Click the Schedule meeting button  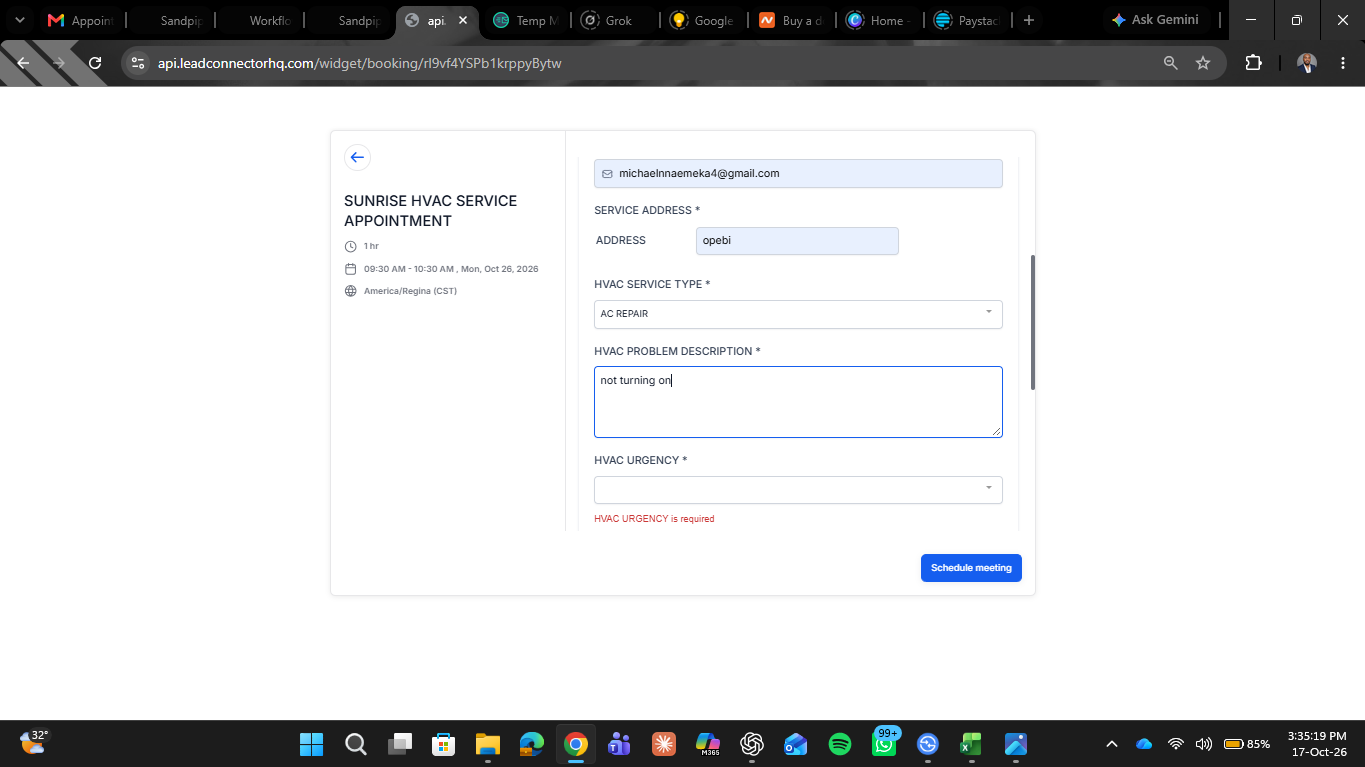[971, 568]
